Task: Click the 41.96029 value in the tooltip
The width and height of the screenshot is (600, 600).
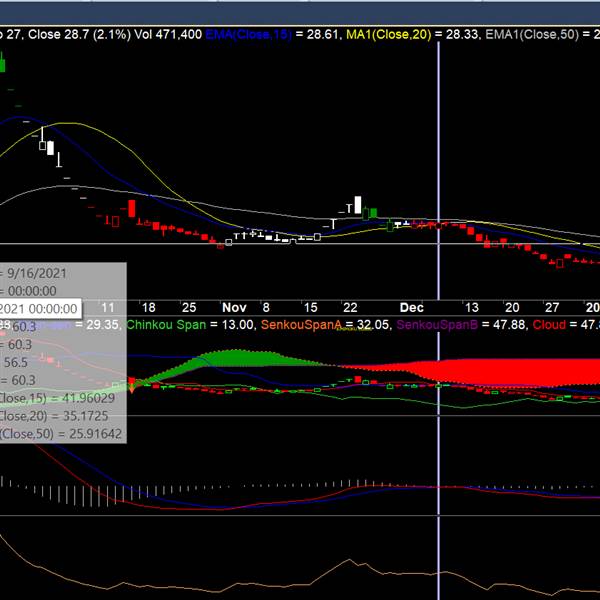Action: (87, 398)
